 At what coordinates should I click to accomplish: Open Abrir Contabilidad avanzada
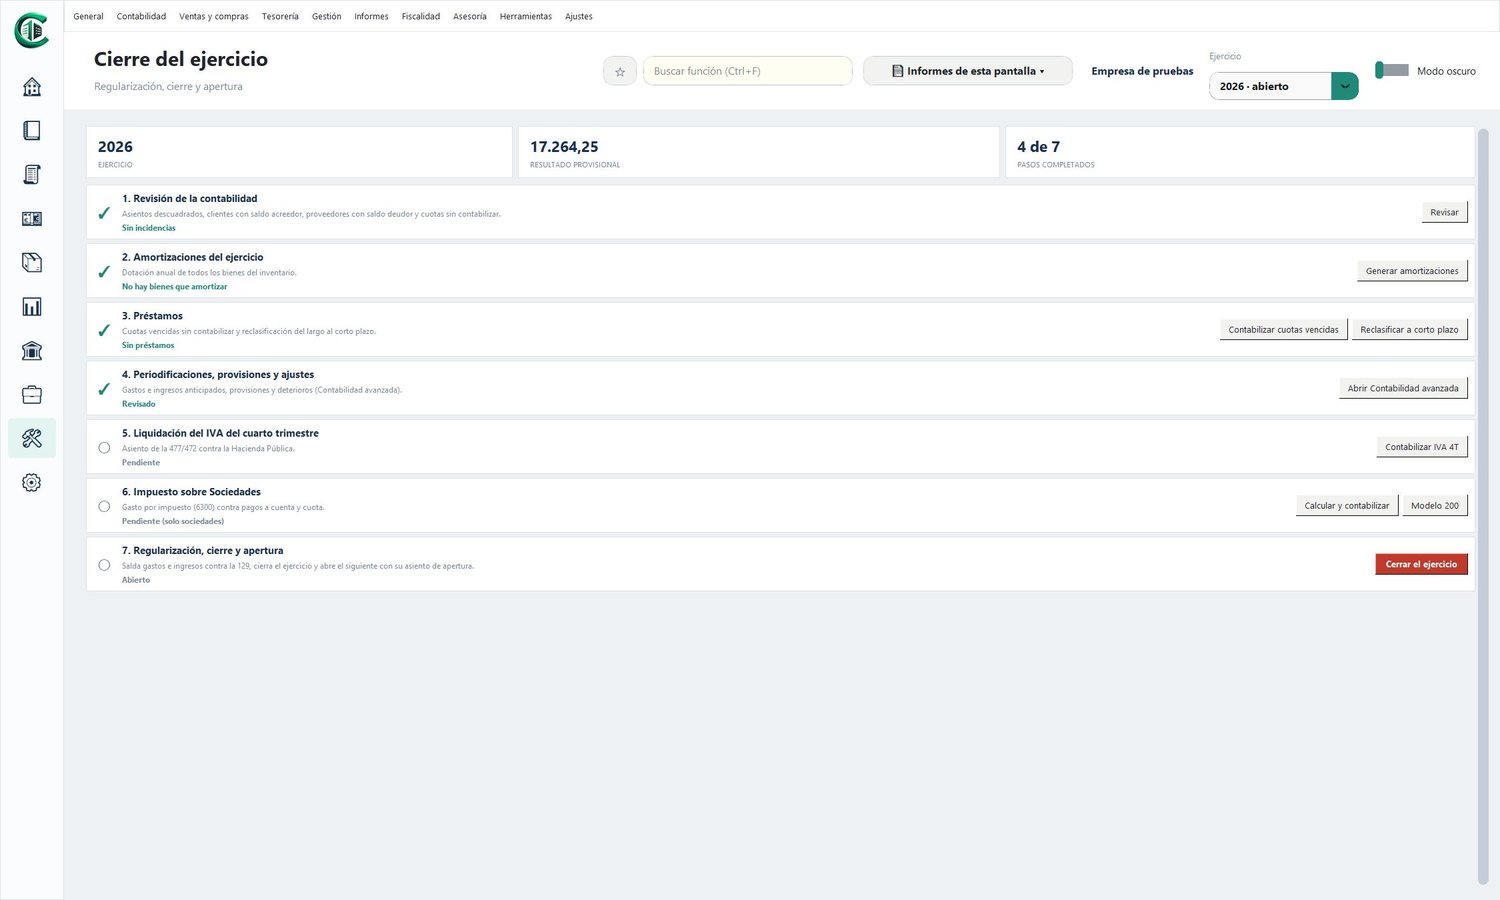pyautogui.click(x=1403, y=388)
